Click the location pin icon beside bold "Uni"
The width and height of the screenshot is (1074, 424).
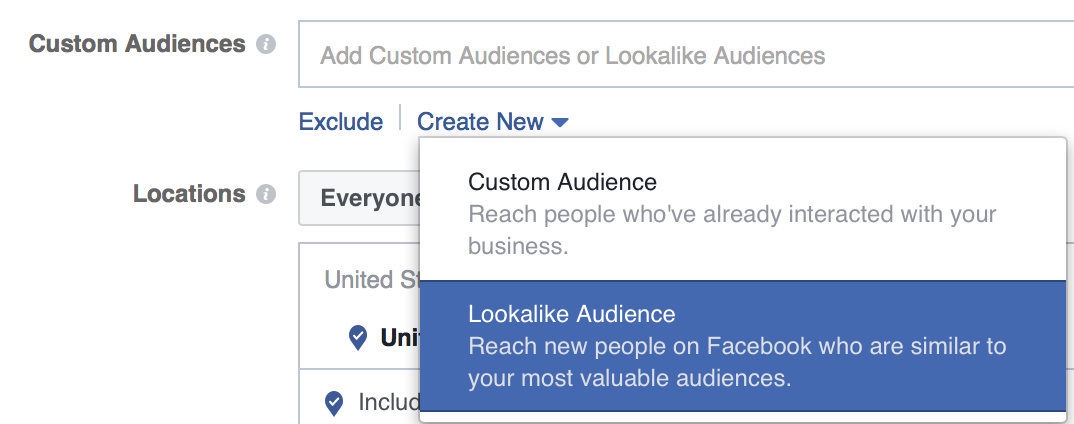pyautogui.click(x=358, y=338)
